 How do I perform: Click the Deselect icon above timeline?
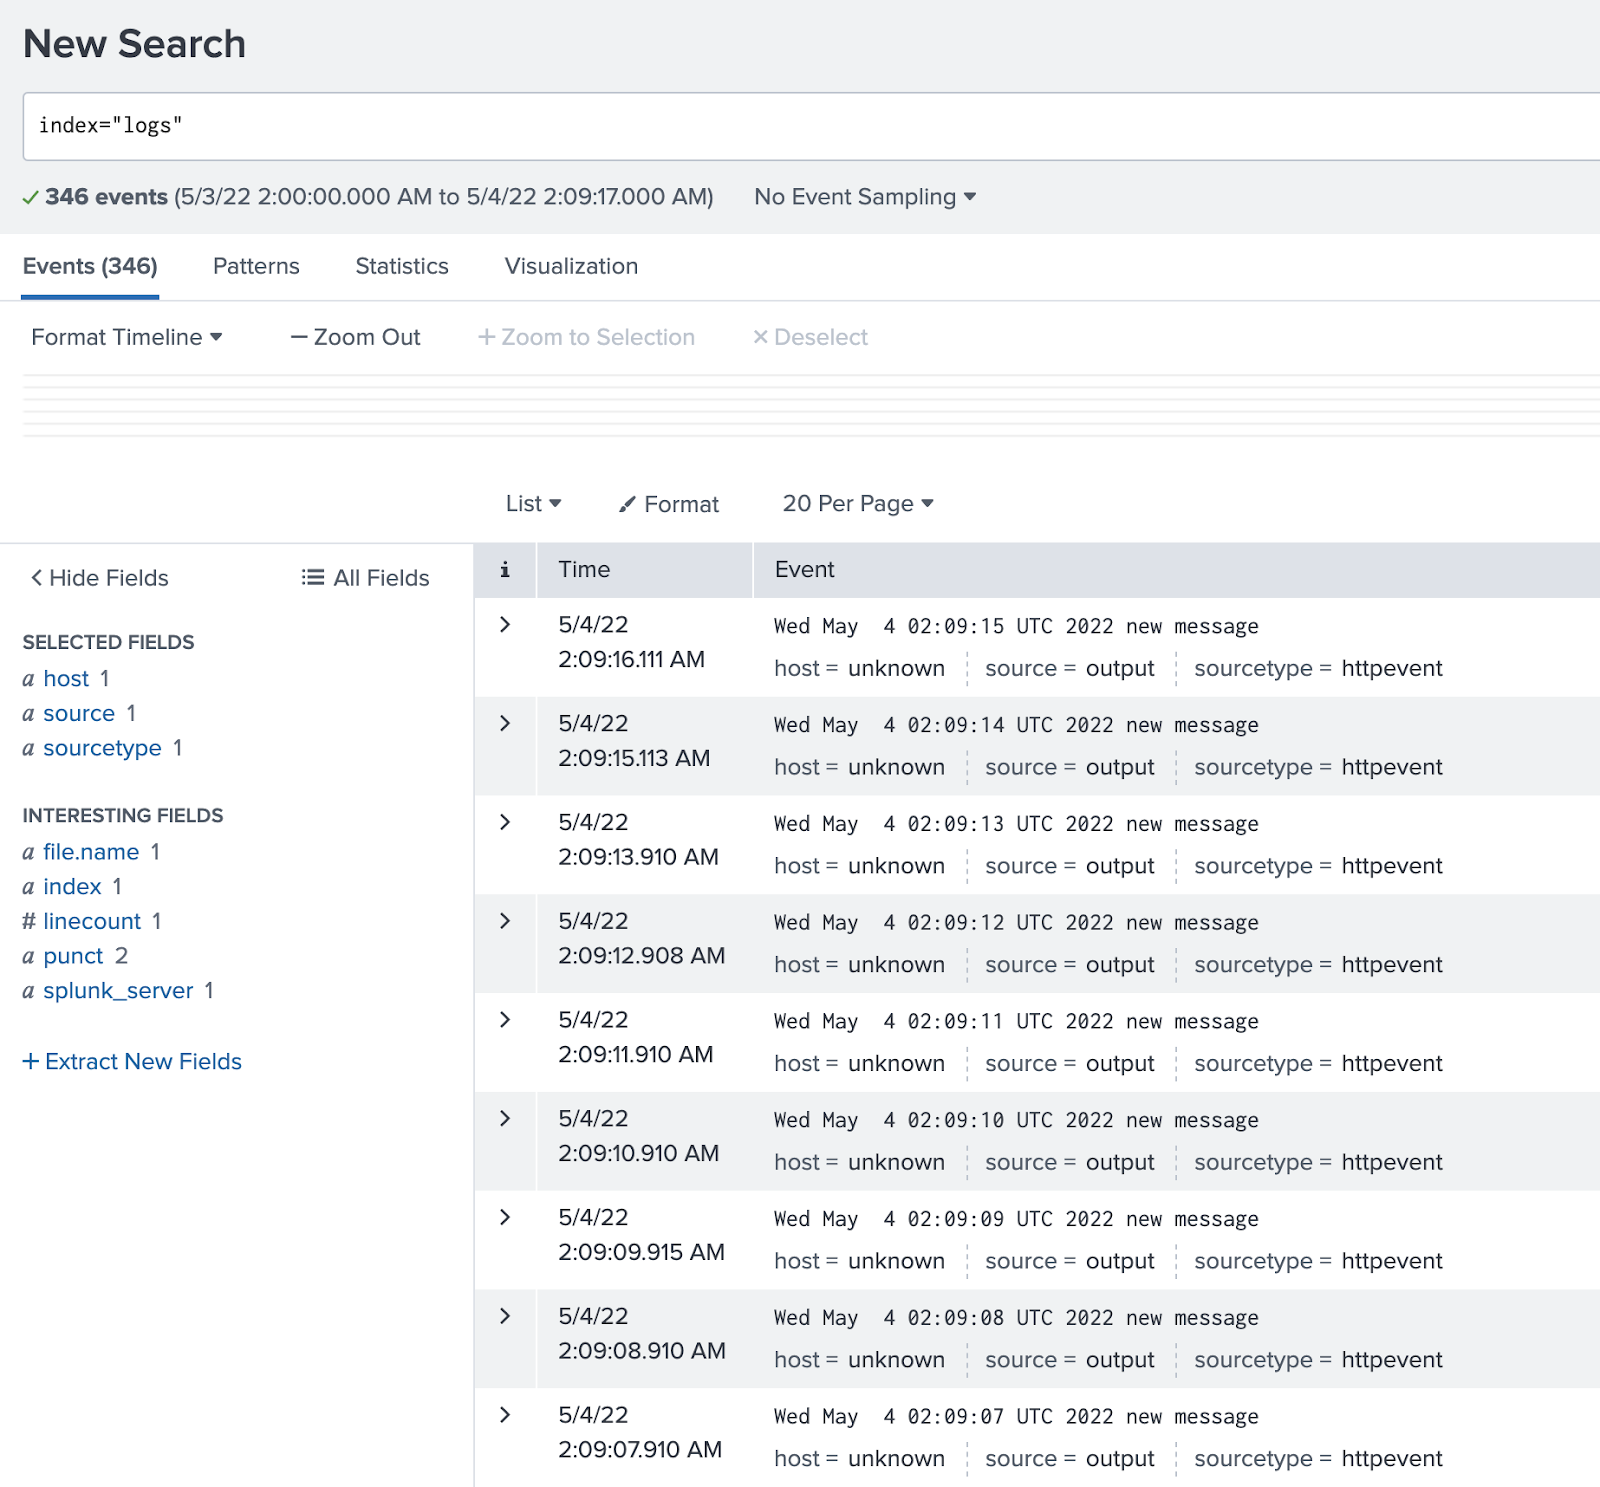tap(760, 337)
